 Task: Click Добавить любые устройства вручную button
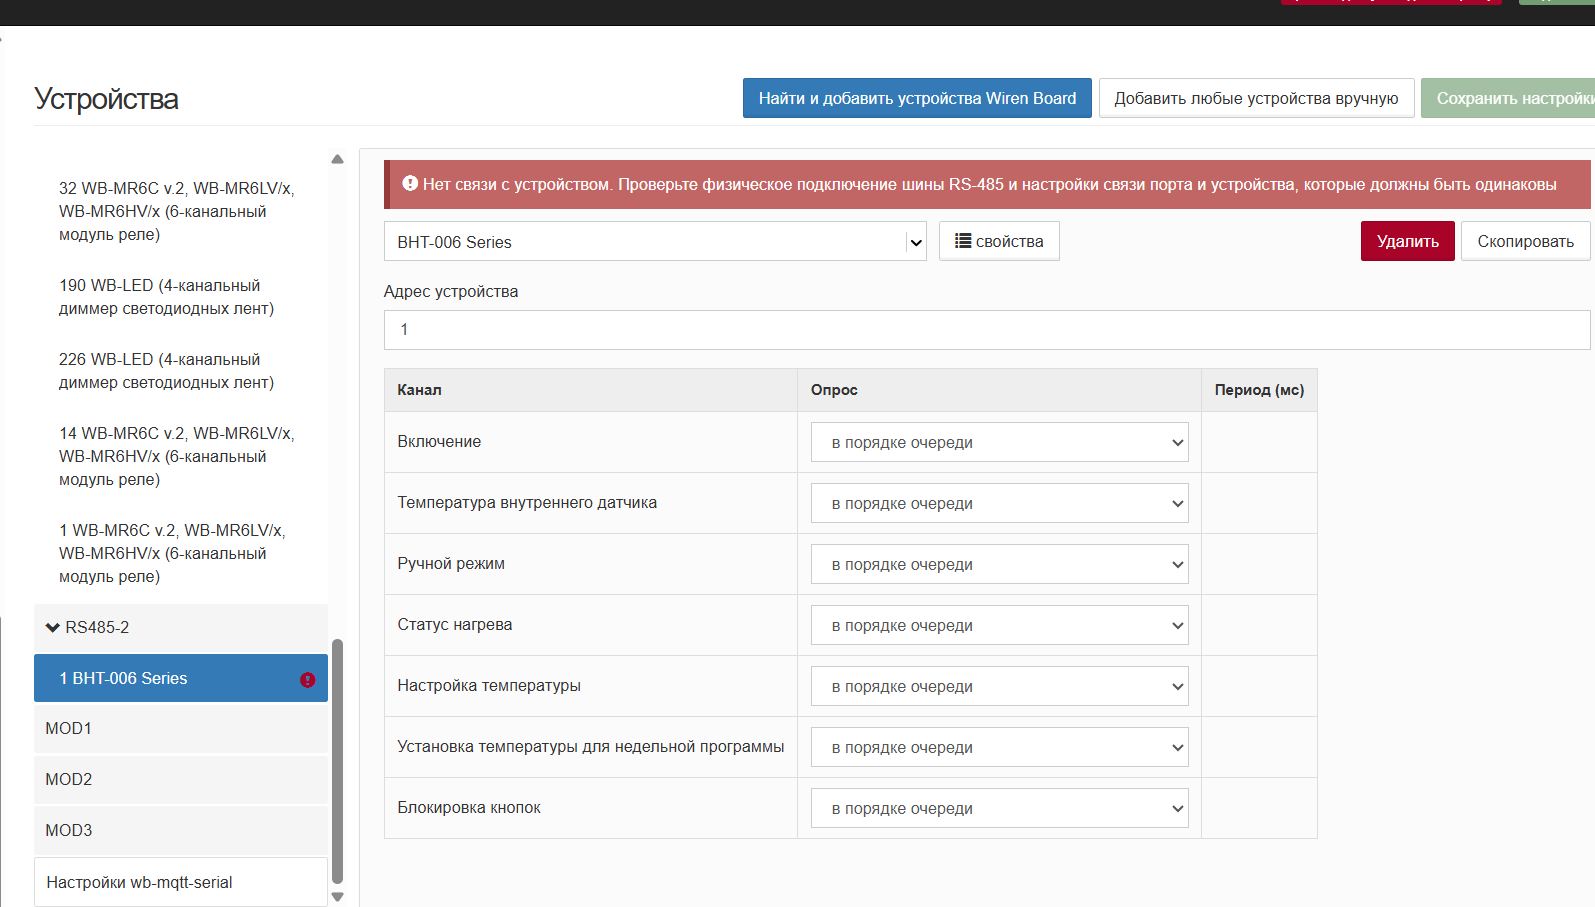(1255, 98)
